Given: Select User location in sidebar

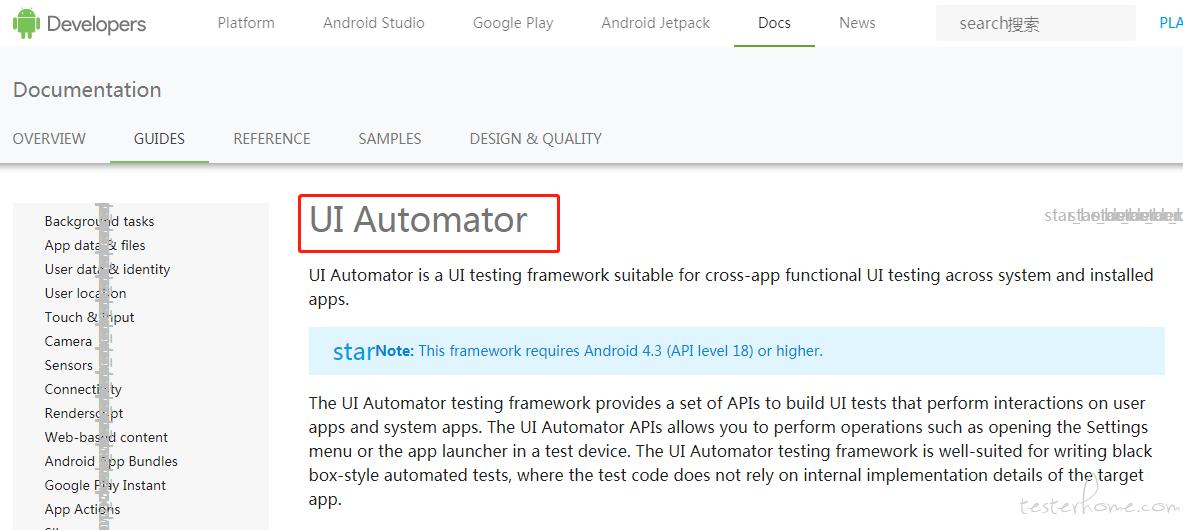Looking at the screenshot, I should [x=85, y=294].
